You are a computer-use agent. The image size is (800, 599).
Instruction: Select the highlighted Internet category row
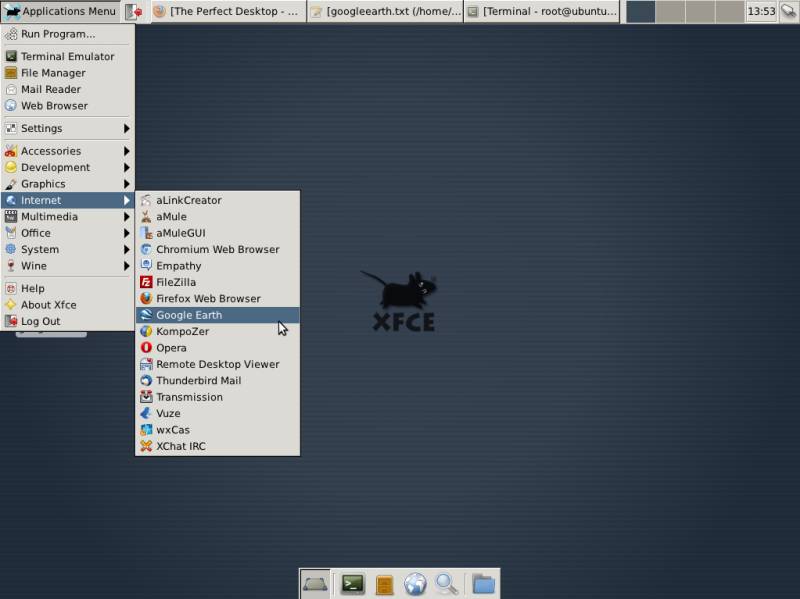tap(67, 201)
